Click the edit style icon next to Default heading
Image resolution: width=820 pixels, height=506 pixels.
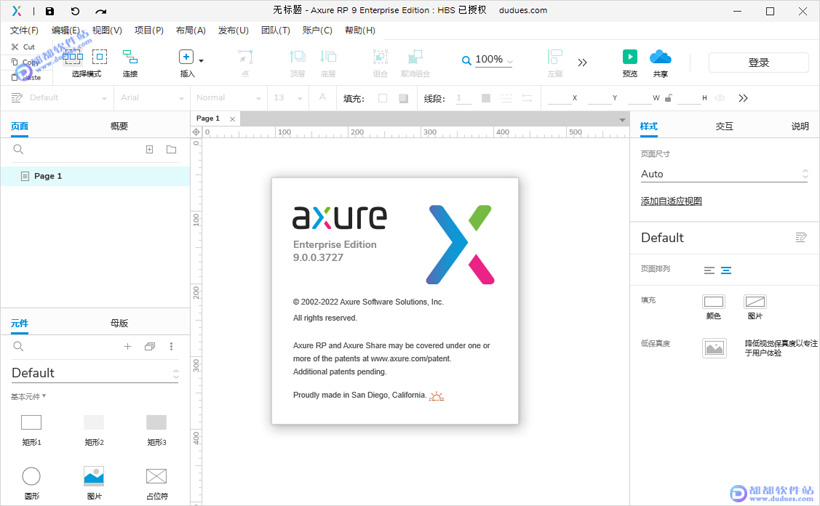coord(801,237)
